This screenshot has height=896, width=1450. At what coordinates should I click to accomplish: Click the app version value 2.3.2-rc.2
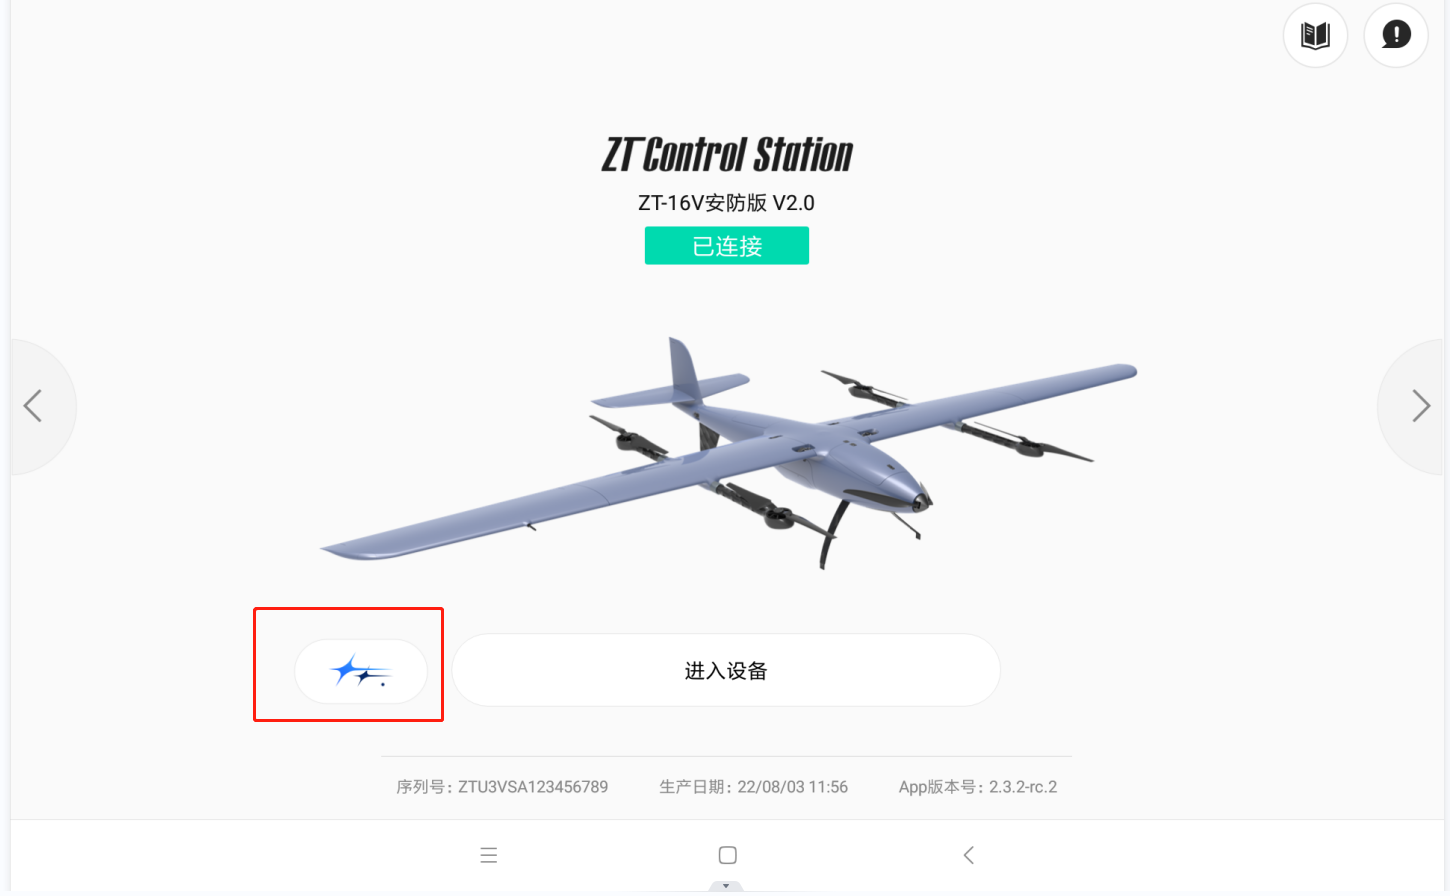(1023, 787)
